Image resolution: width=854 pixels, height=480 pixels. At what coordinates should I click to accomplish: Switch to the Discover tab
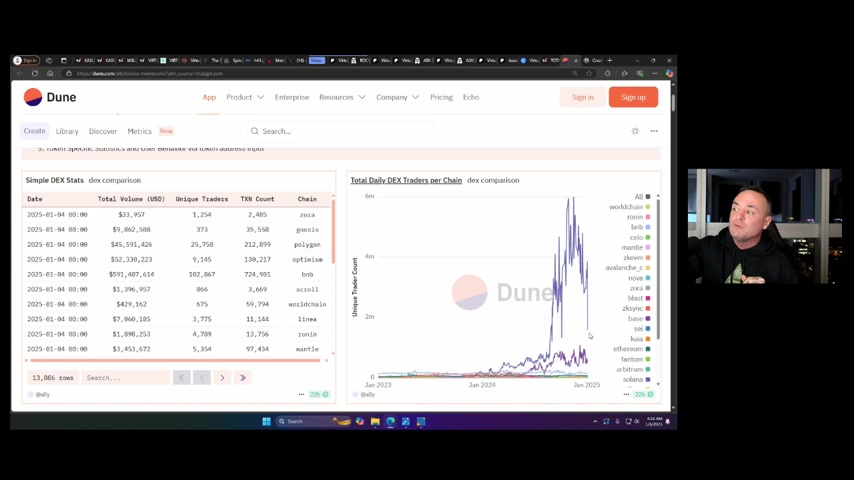point(103,131)
